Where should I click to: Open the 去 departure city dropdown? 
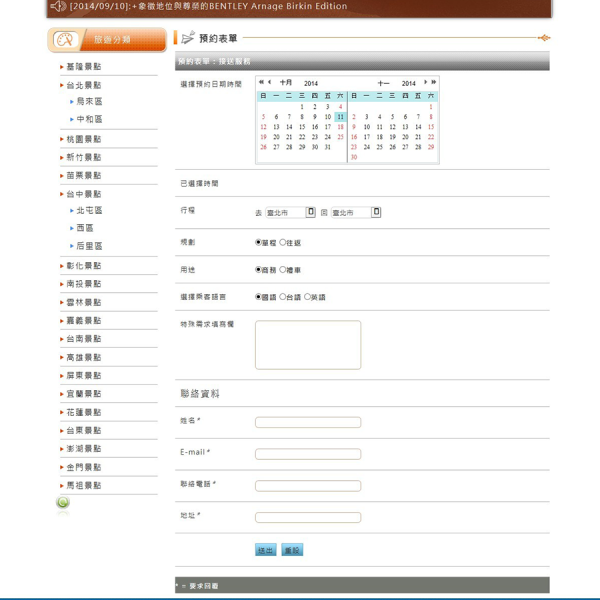[x=290, y=212]
